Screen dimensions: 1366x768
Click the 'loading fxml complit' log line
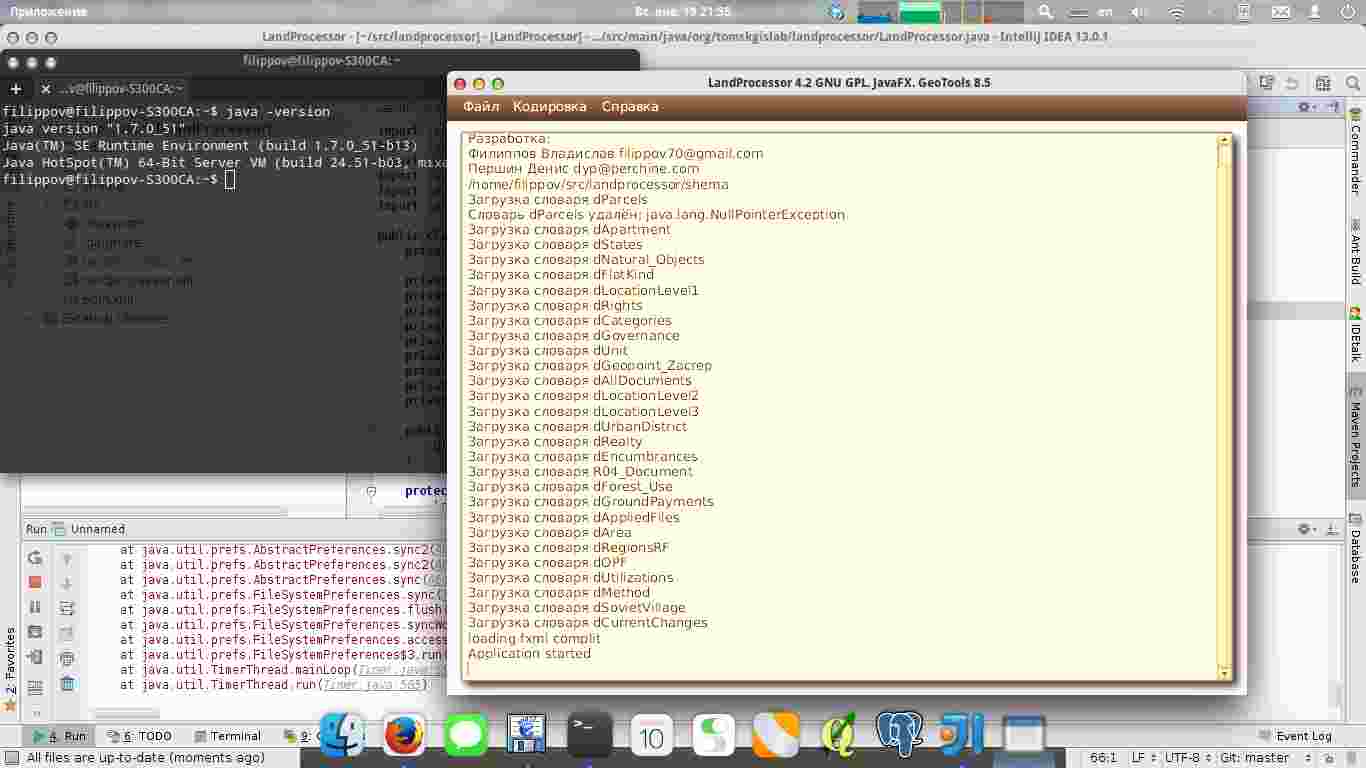pyautogui.click(x=534, y=638)
